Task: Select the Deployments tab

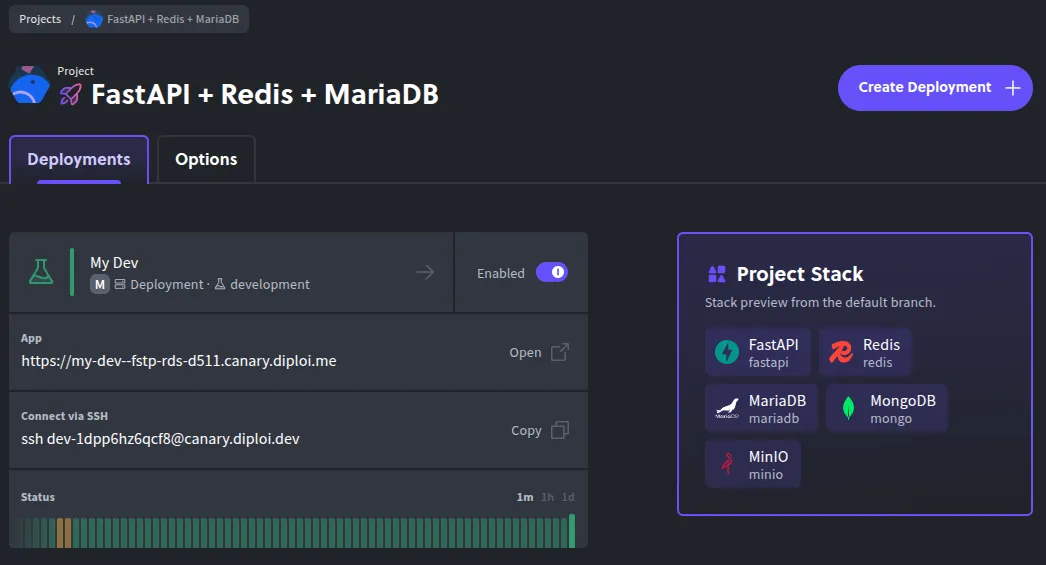Action: [x=79, y=160]
